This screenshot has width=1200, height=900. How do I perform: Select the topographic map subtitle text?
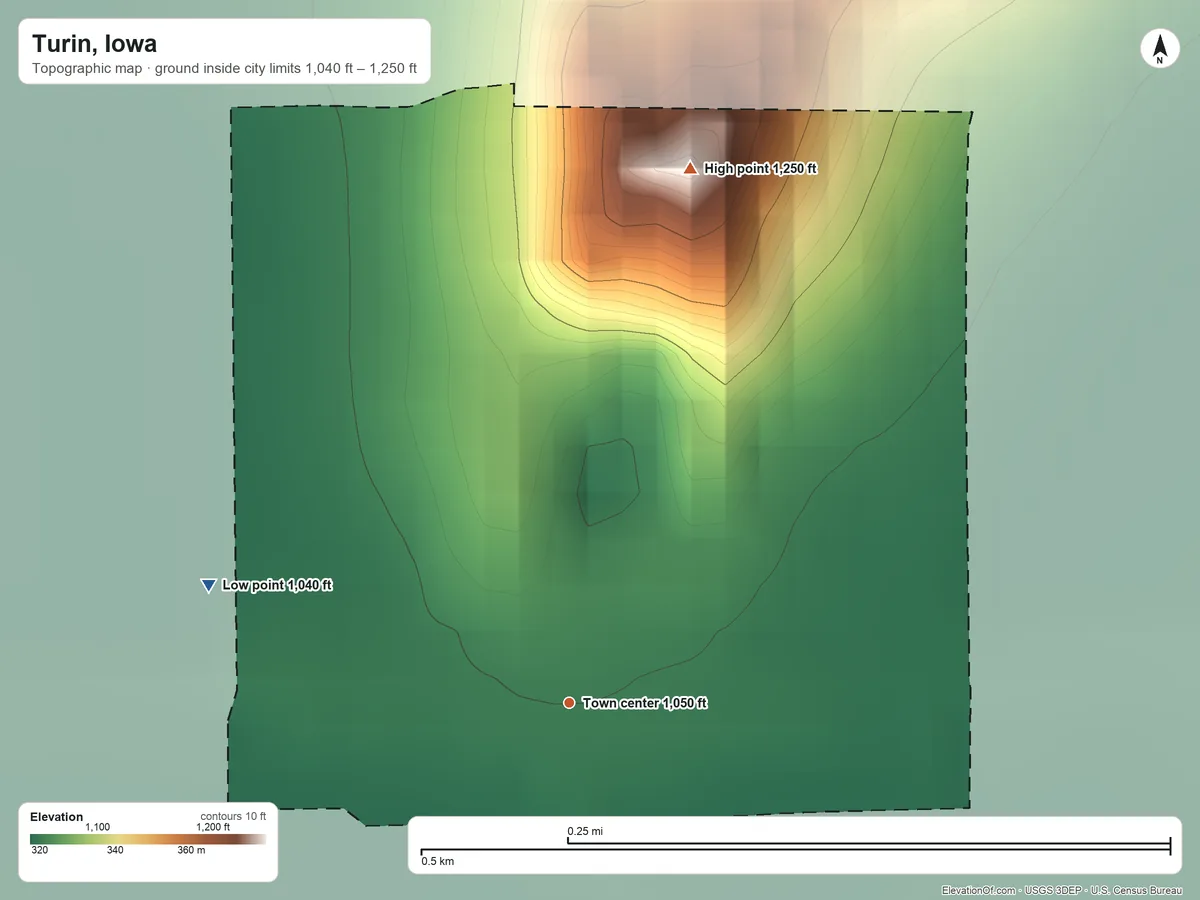(x=224, y=71)
